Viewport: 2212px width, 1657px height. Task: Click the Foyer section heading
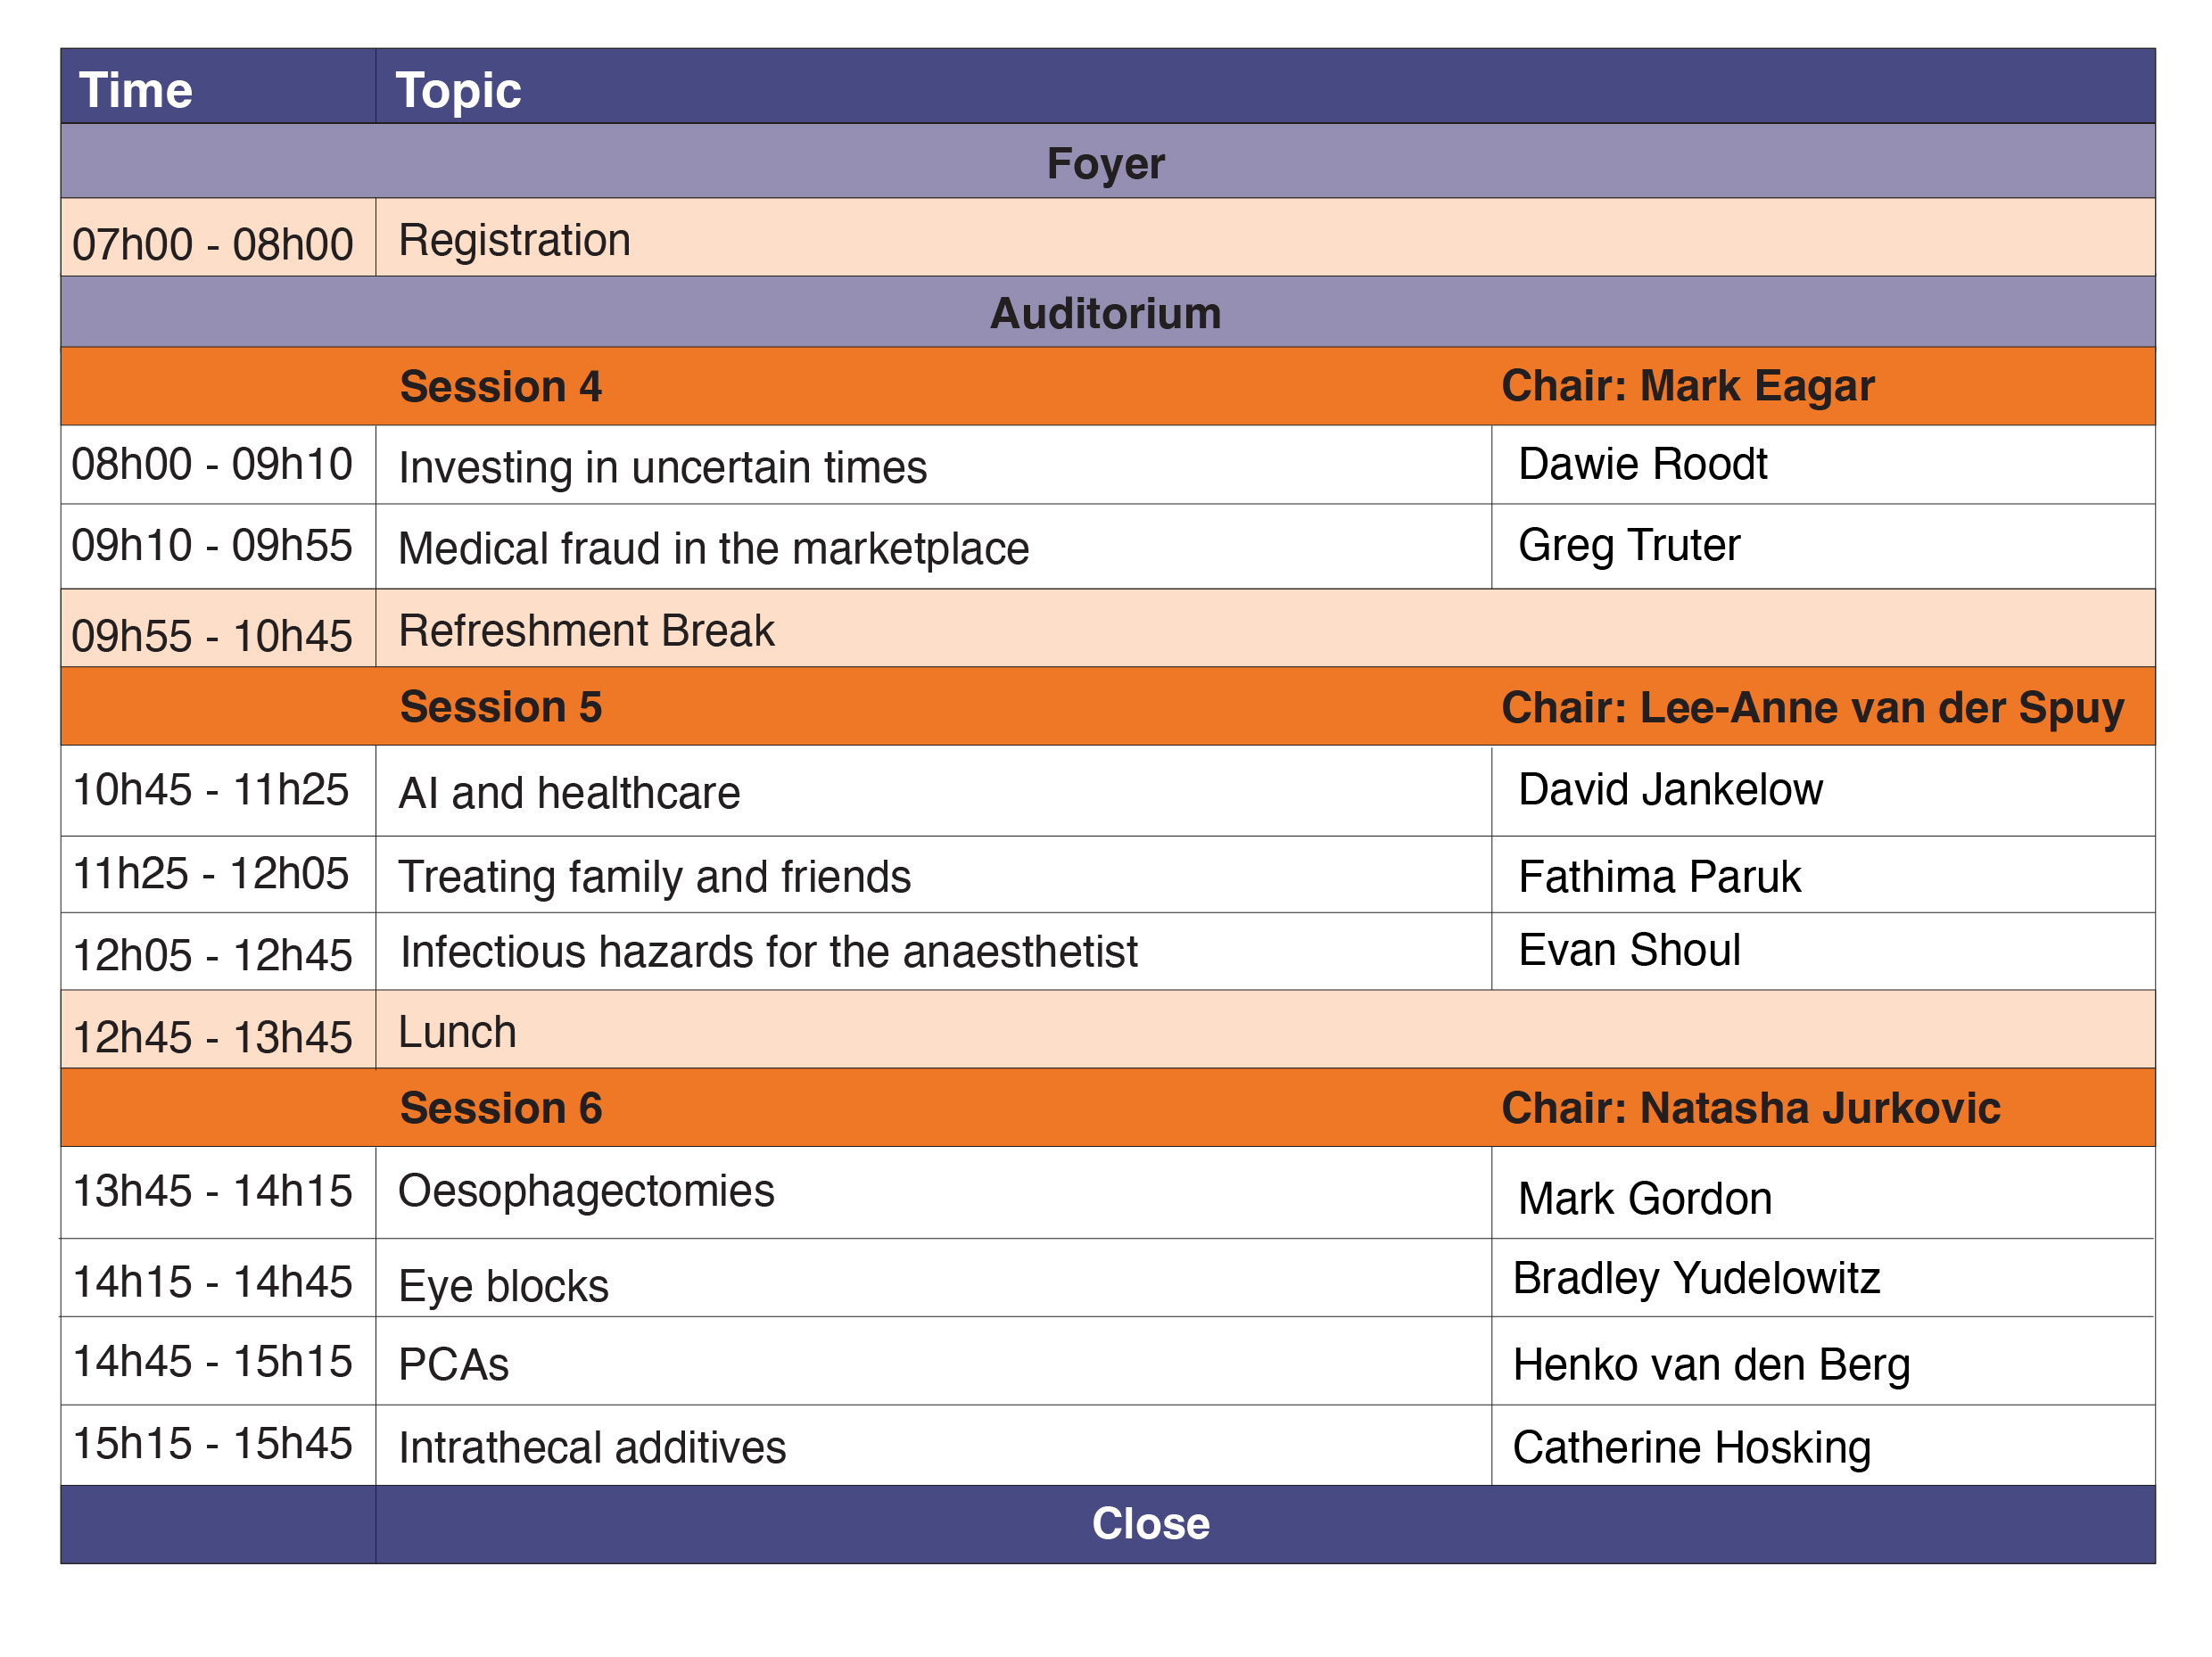1108,161
